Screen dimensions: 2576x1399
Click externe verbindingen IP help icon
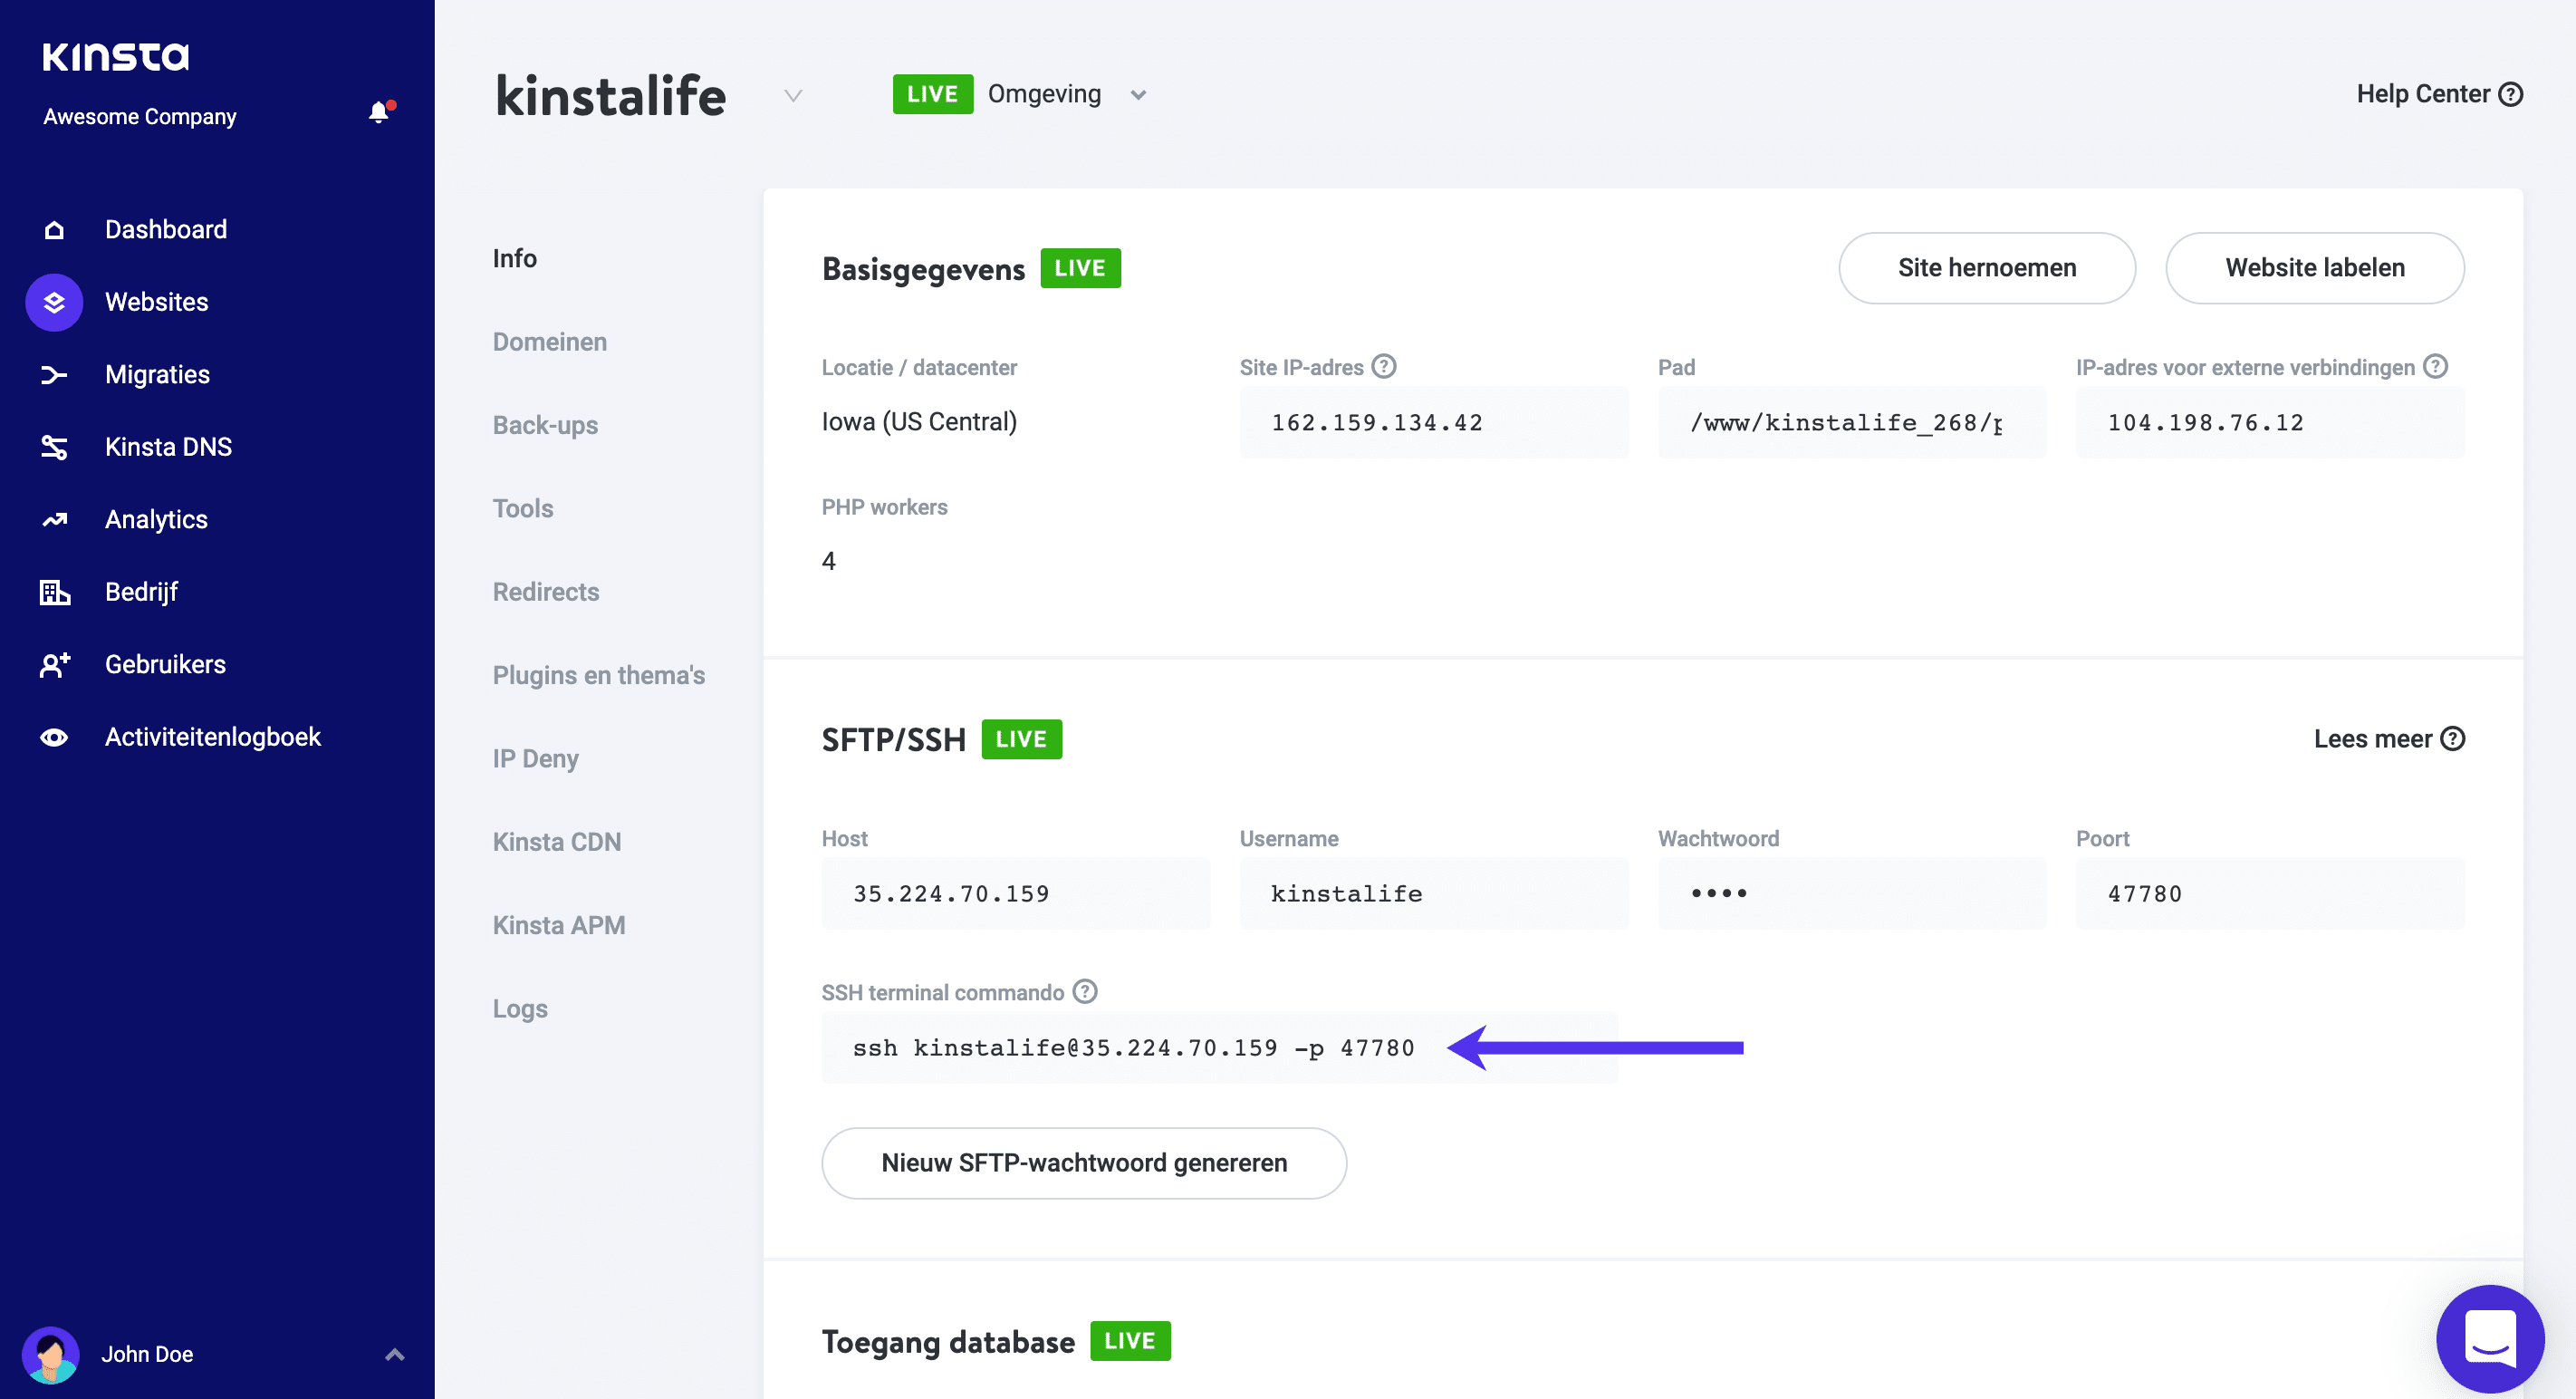2436,367
